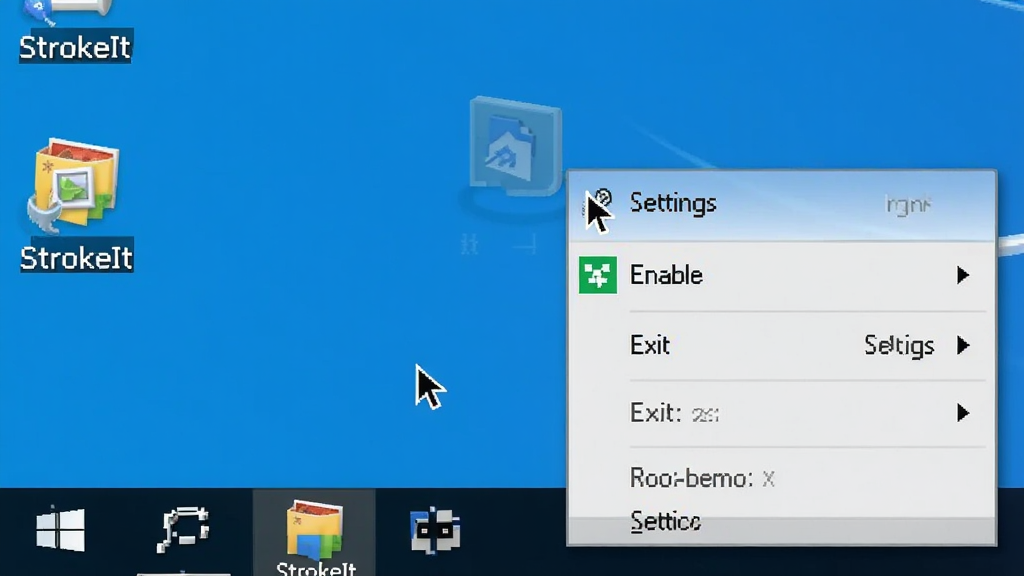The height and width of the screenshot is (576, 1024).
Task: Click the Seltigs text in the menu
Action: click(x=899, y=346)
